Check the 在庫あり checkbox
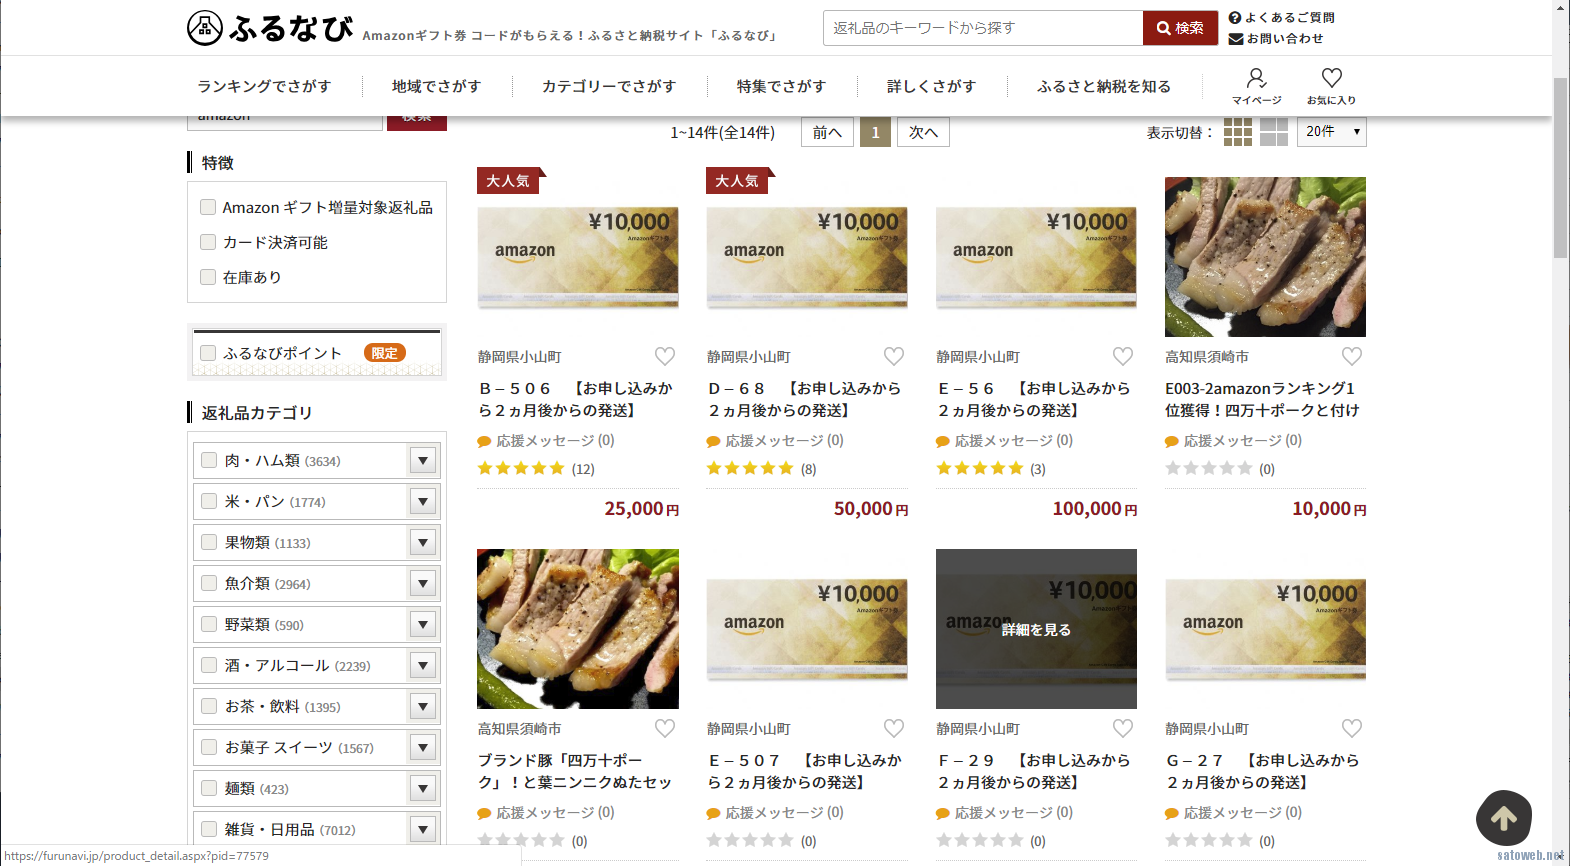 [208, 277]
